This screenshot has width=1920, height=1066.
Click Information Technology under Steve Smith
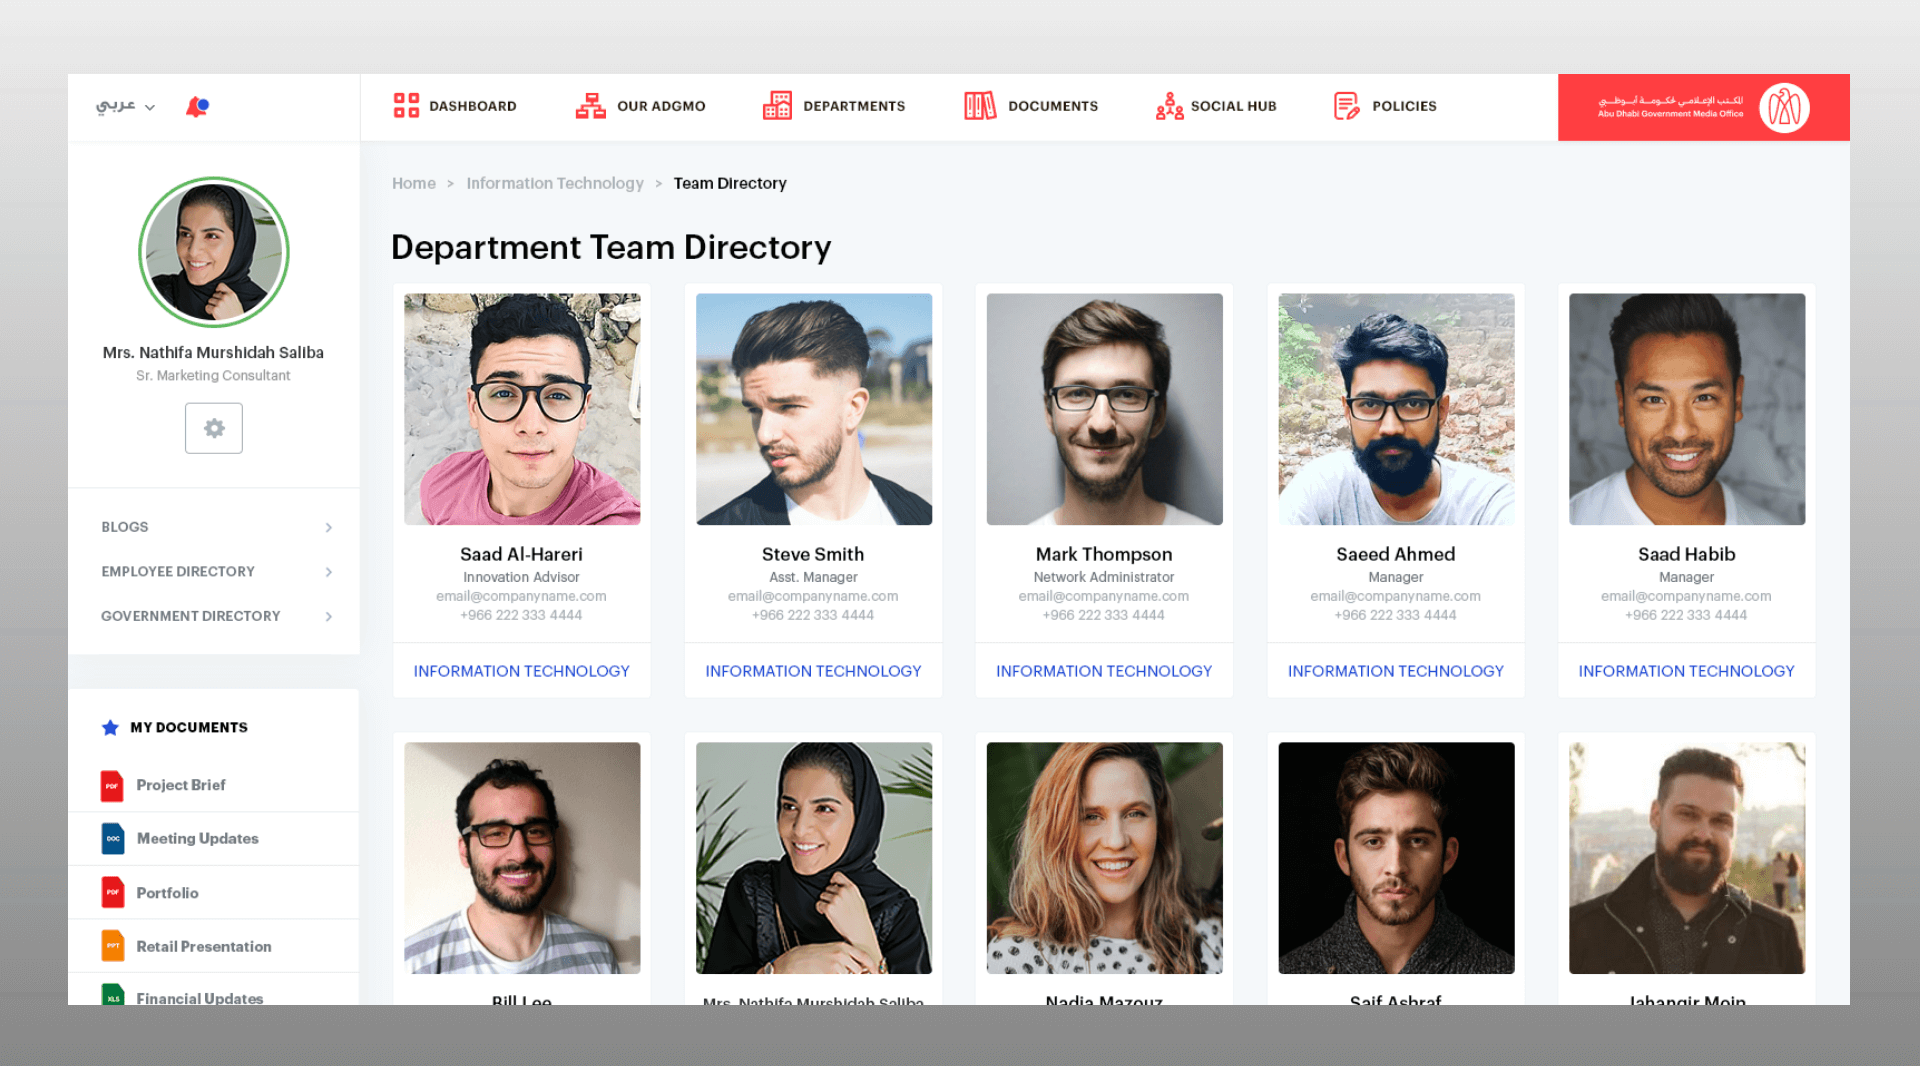[x=814, y=671]
